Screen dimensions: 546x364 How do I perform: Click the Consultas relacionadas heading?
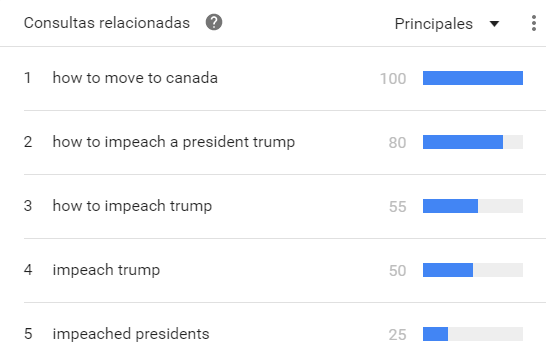tap(107, 23)
